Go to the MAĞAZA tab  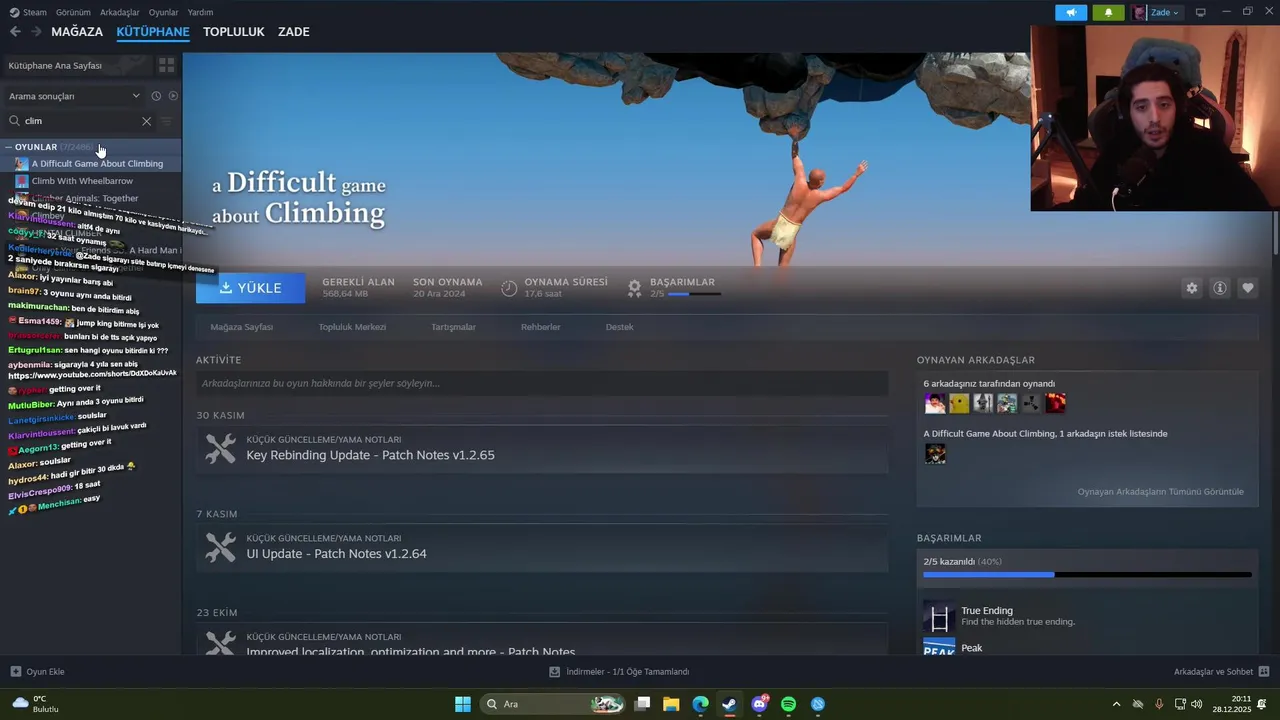coord(77,32)
